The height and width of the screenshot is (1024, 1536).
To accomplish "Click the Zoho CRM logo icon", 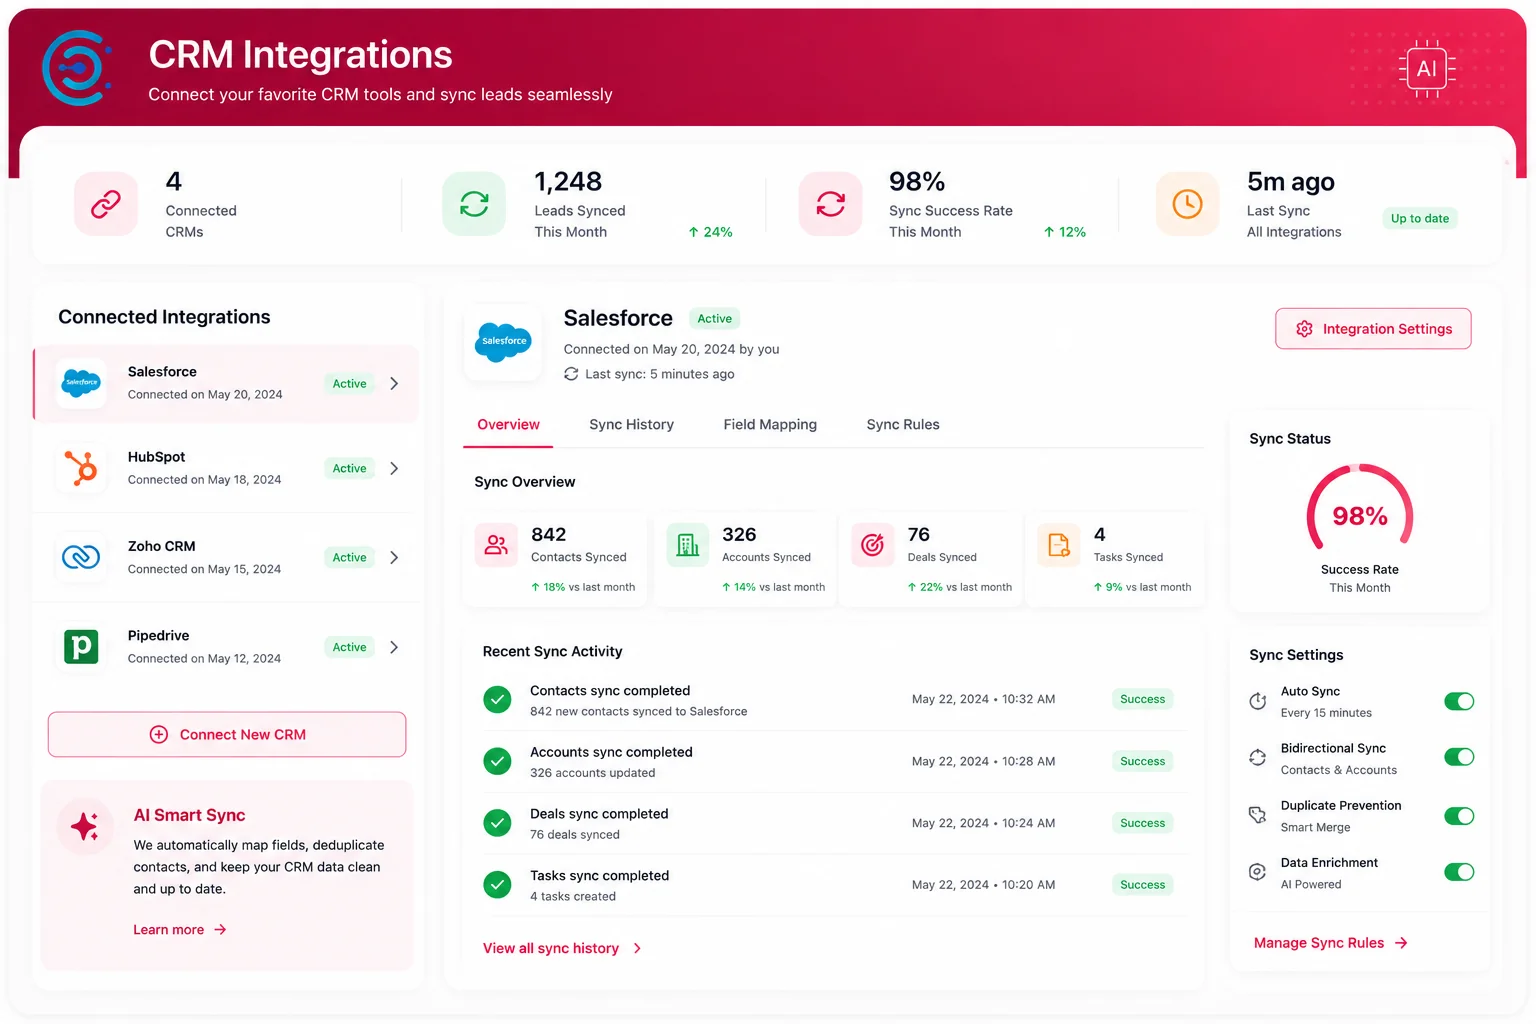I will coord(81,557).
